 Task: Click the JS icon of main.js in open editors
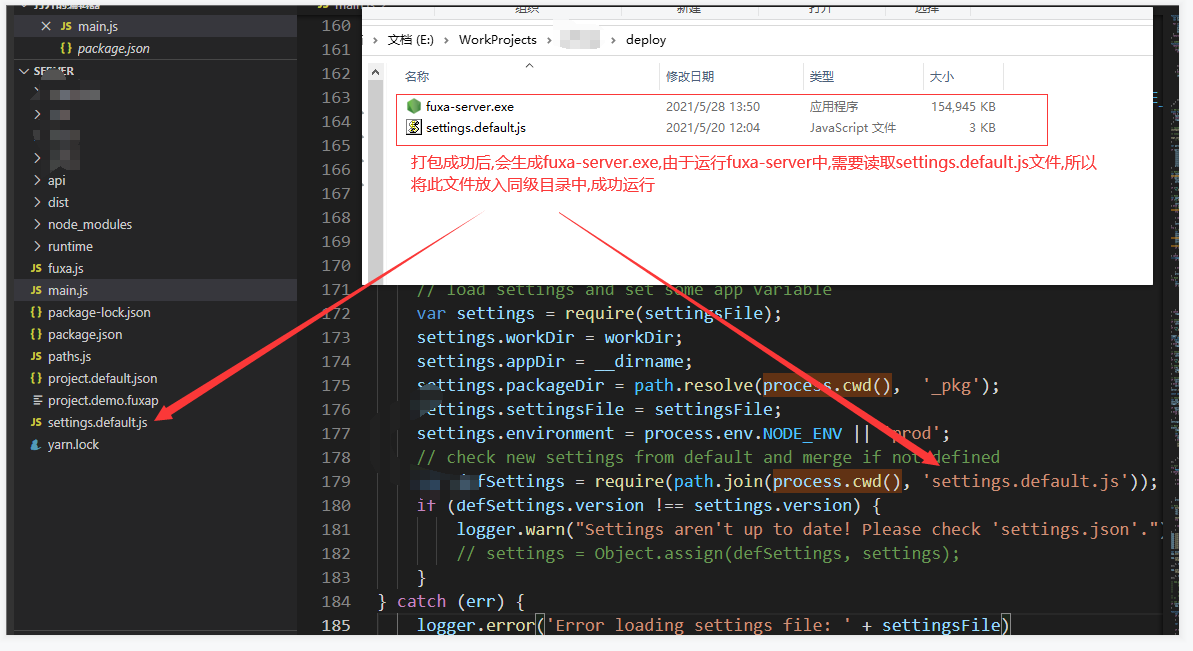point(66,26)
